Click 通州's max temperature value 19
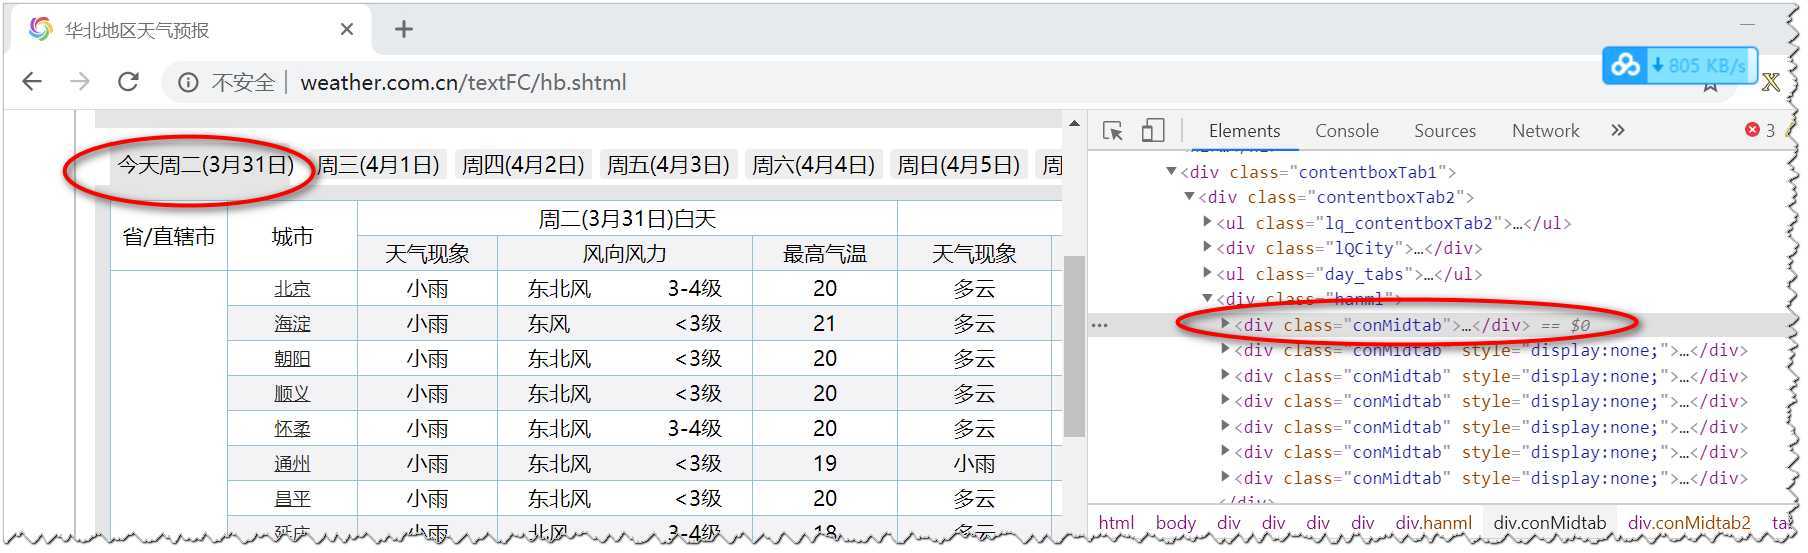Image resolution: width=1808 pixels, height=553 pixels. click(x=825, y=464)
